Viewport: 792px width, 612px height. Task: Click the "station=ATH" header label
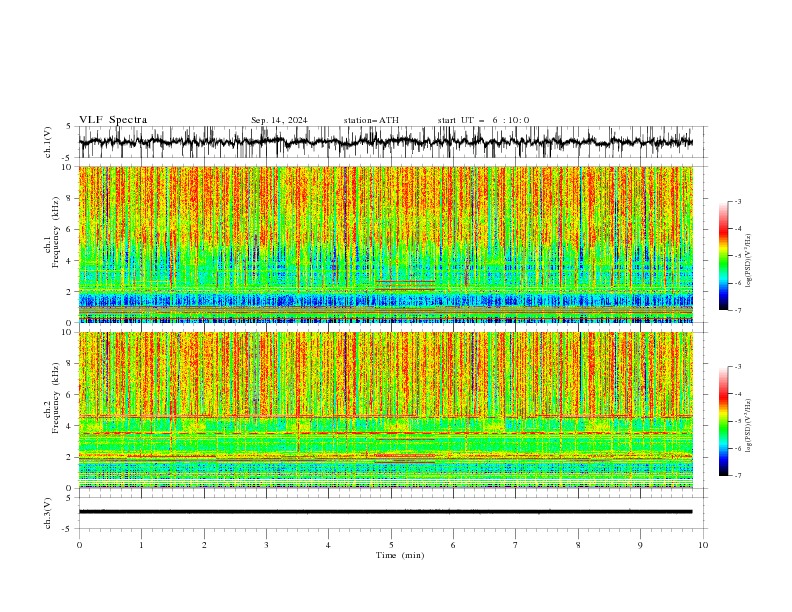pyautogui.click(x=371, y=120)
